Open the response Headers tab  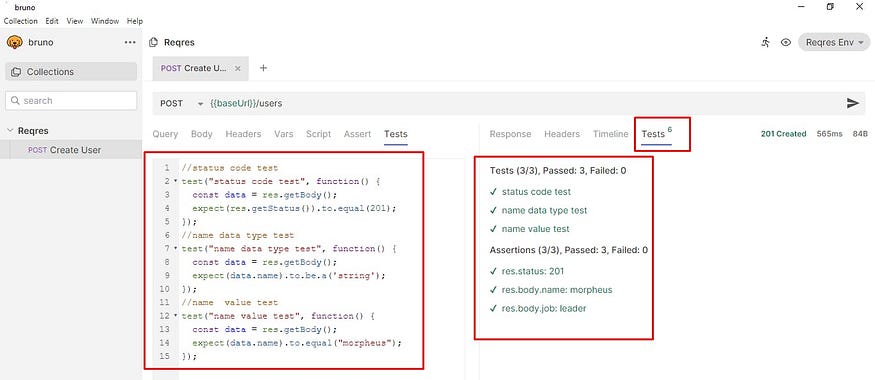562,134
